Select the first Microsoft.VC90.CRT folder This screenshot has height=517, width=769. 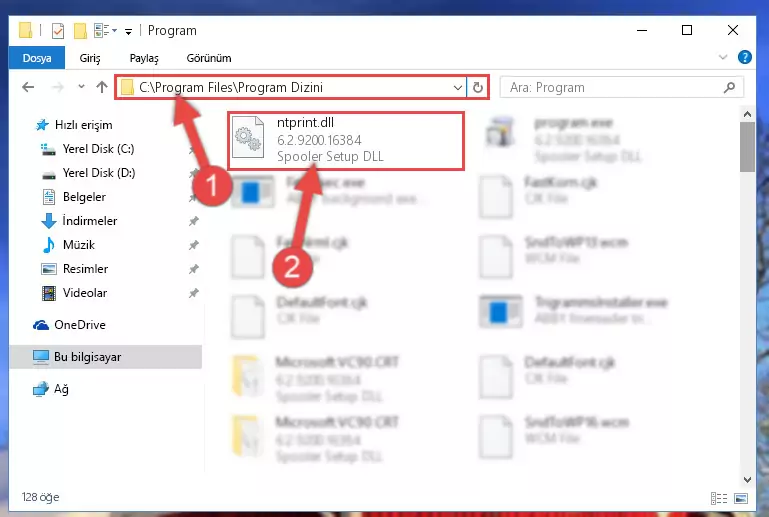316,378
